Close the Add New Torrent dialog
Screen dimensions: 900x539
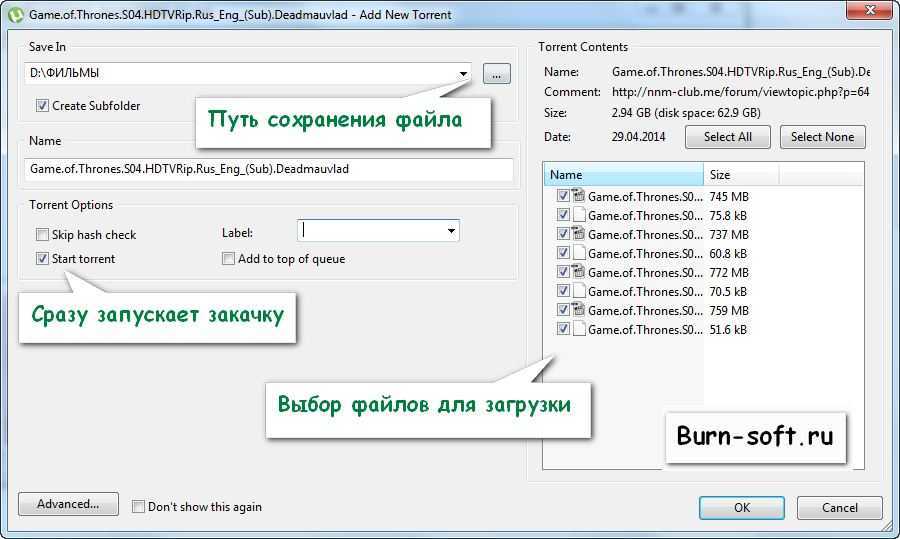[870, 9]
